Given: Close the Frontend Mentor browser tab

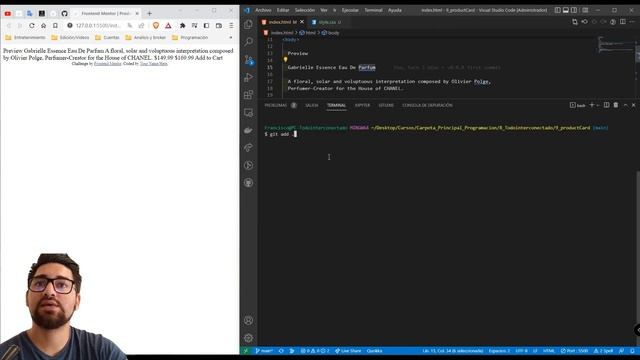Looking at the screenshot, I should point(137,13).
